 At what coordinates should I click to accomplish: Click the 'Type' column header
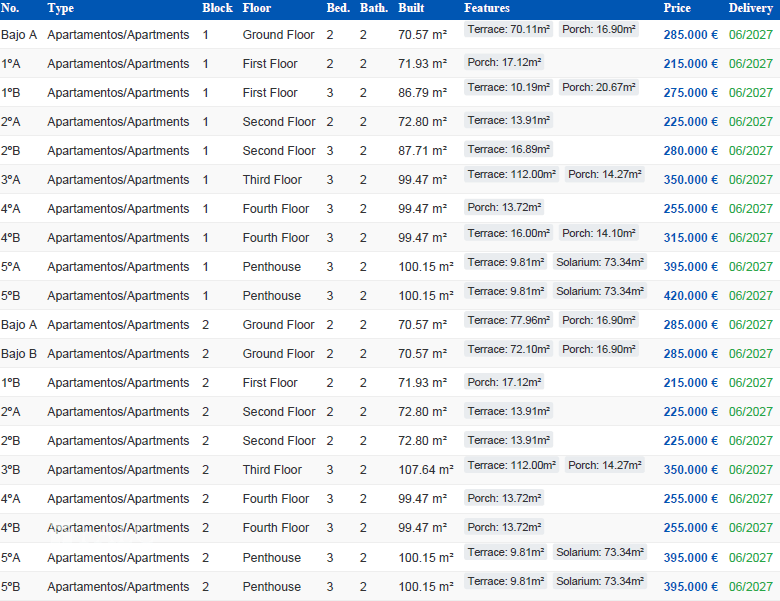[x=60, y=8]
